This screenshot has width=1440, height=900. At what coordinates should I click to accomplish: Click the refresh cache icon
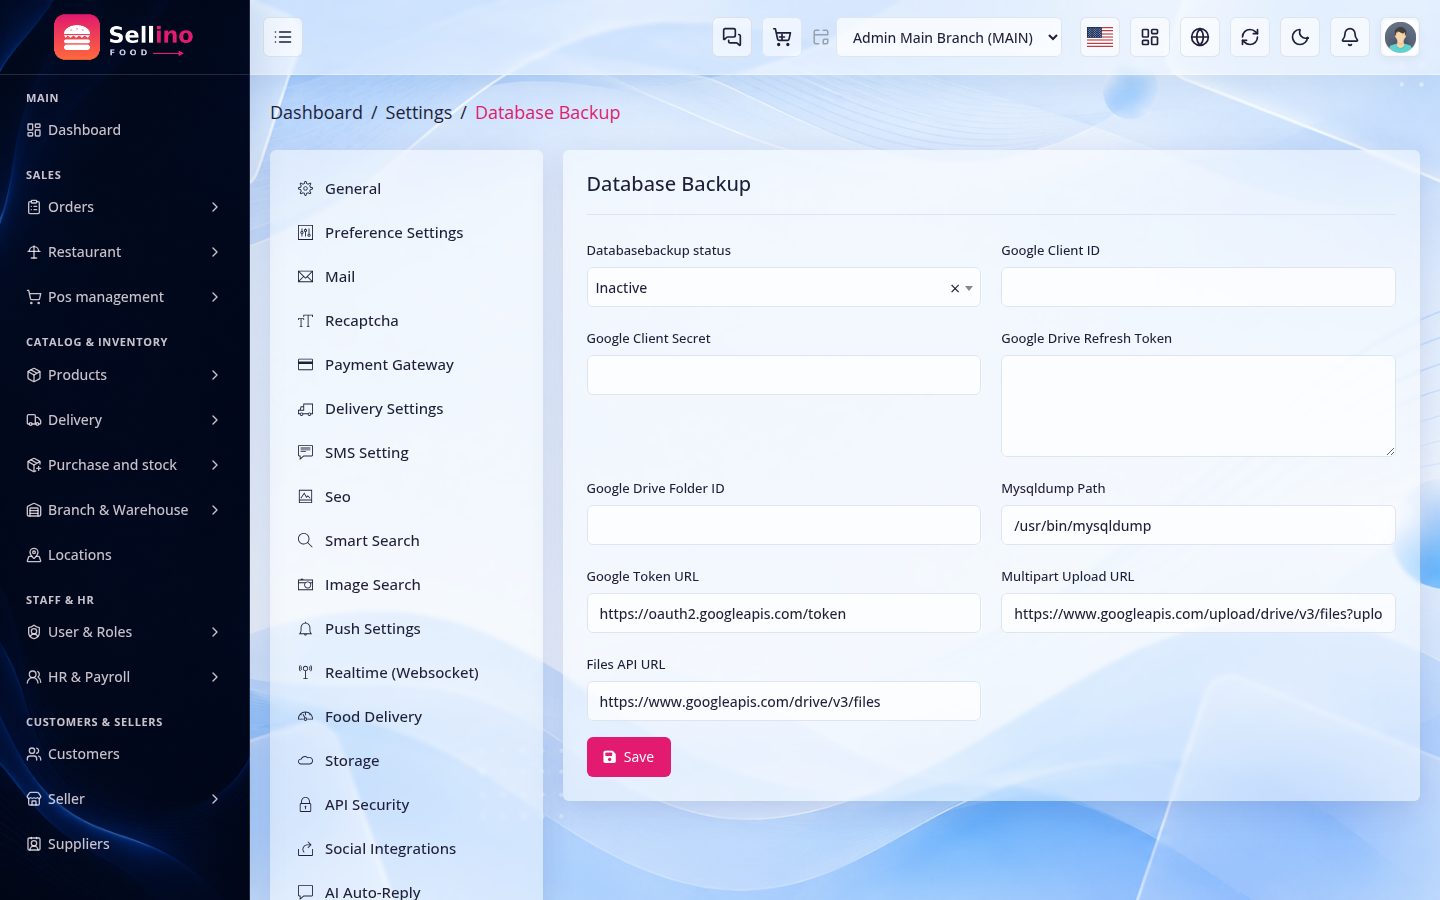(1250, 37)
